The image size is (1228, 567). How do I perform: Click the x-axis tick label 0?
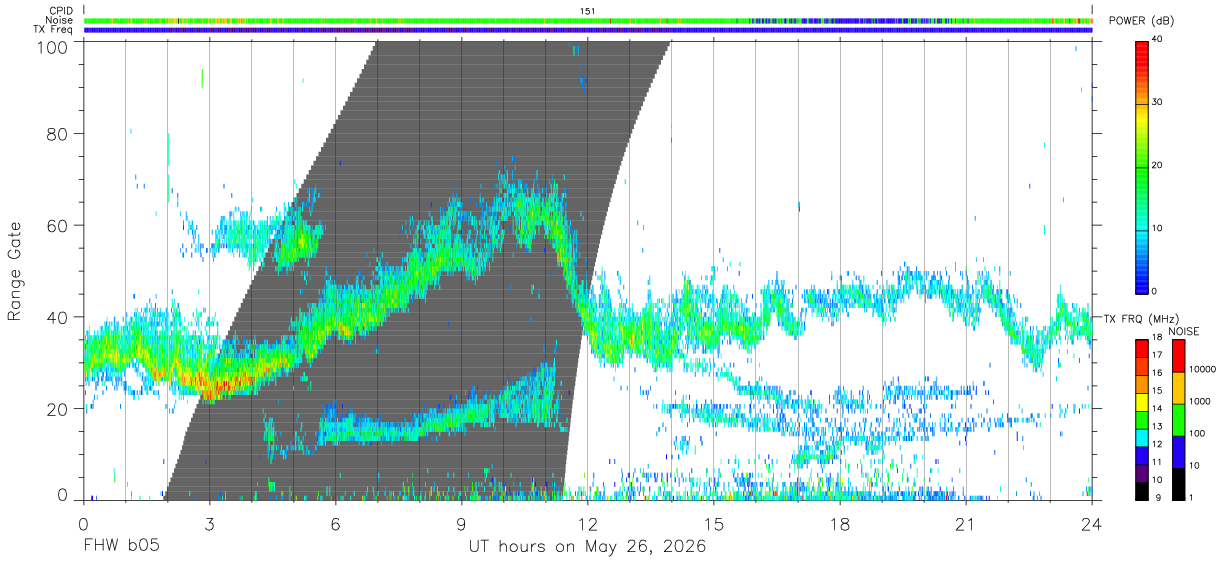click(x=83, y=525)
